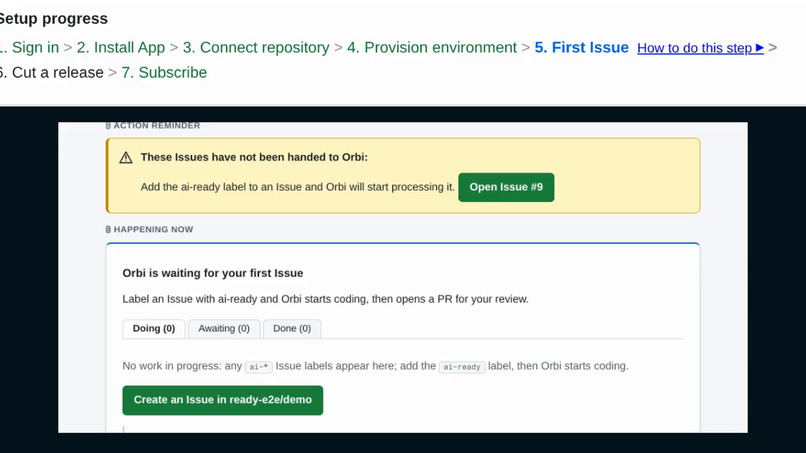Click the icon beside HAPPENING NOW heading
This screenshot has width=806, height=453.
click(108, 229)
